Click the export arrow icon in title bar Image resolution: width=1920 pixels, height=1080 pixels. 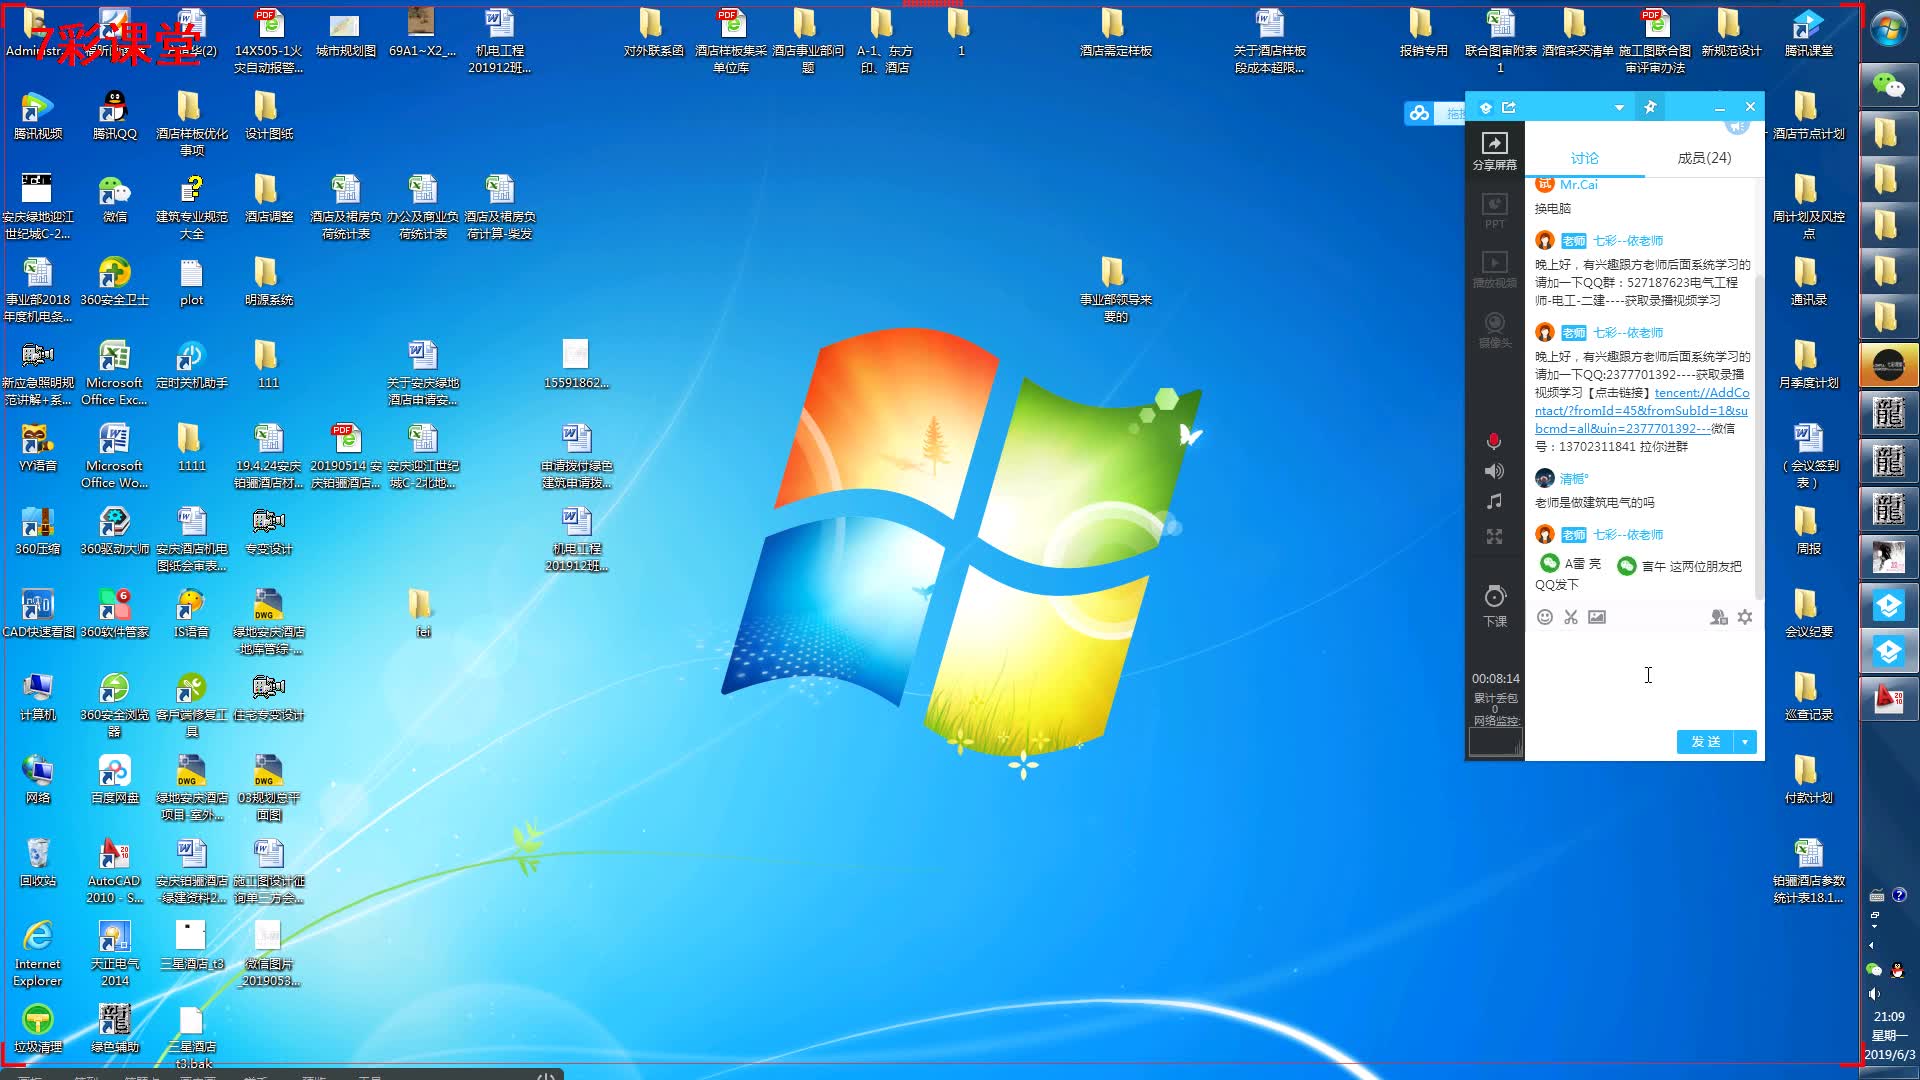(1509, 107)
